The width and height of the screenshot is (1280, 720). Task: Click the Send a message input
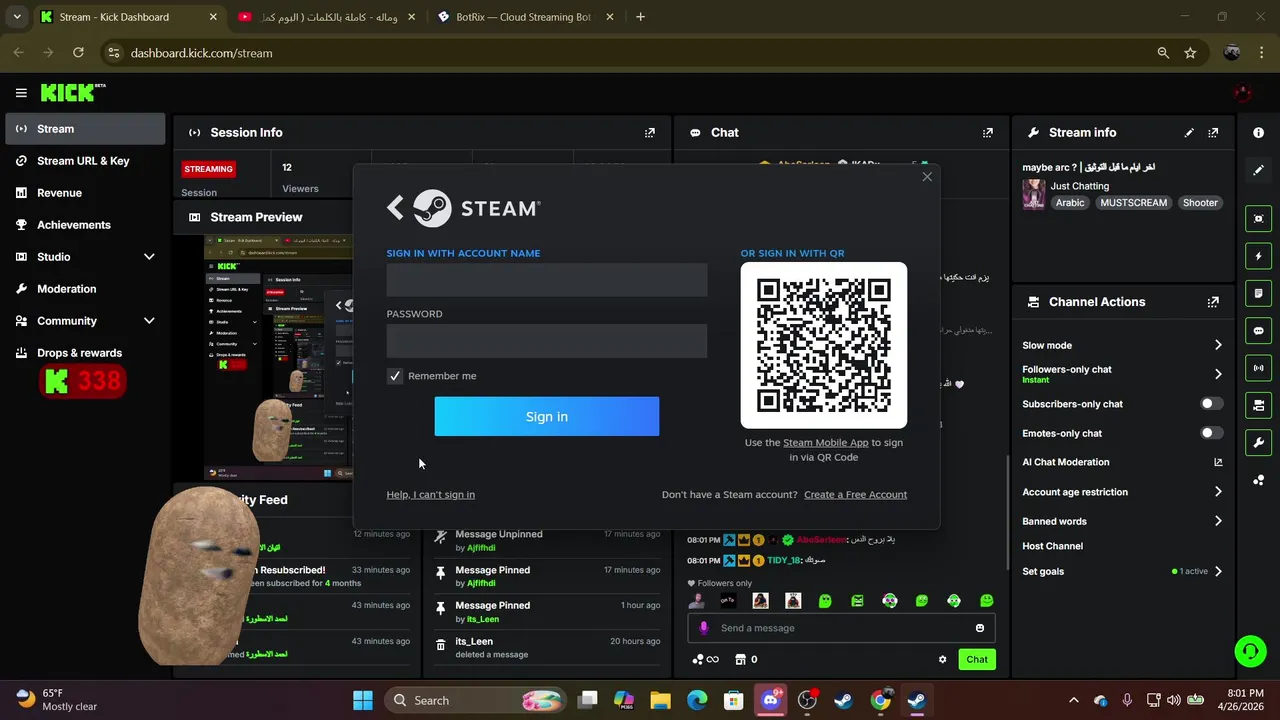[x=841, y=628]
